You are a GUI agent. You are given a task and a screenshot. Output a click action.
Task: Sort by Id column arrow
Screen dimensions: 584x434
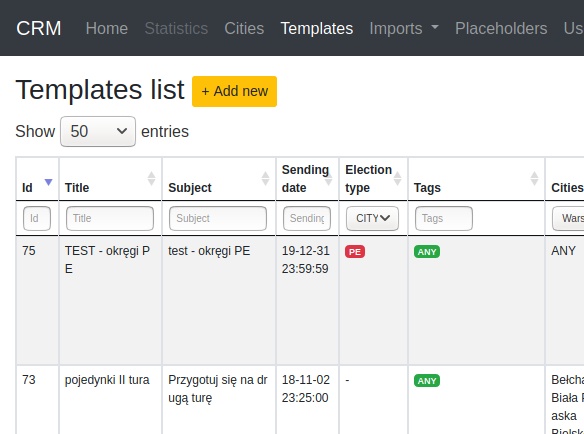point(48,182)
